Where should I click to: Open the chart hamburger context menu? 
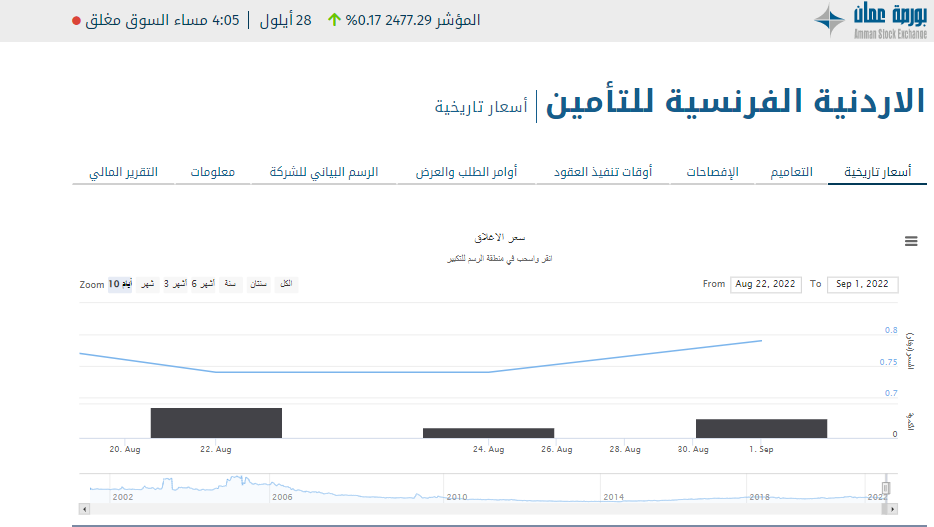click(910, 241)
